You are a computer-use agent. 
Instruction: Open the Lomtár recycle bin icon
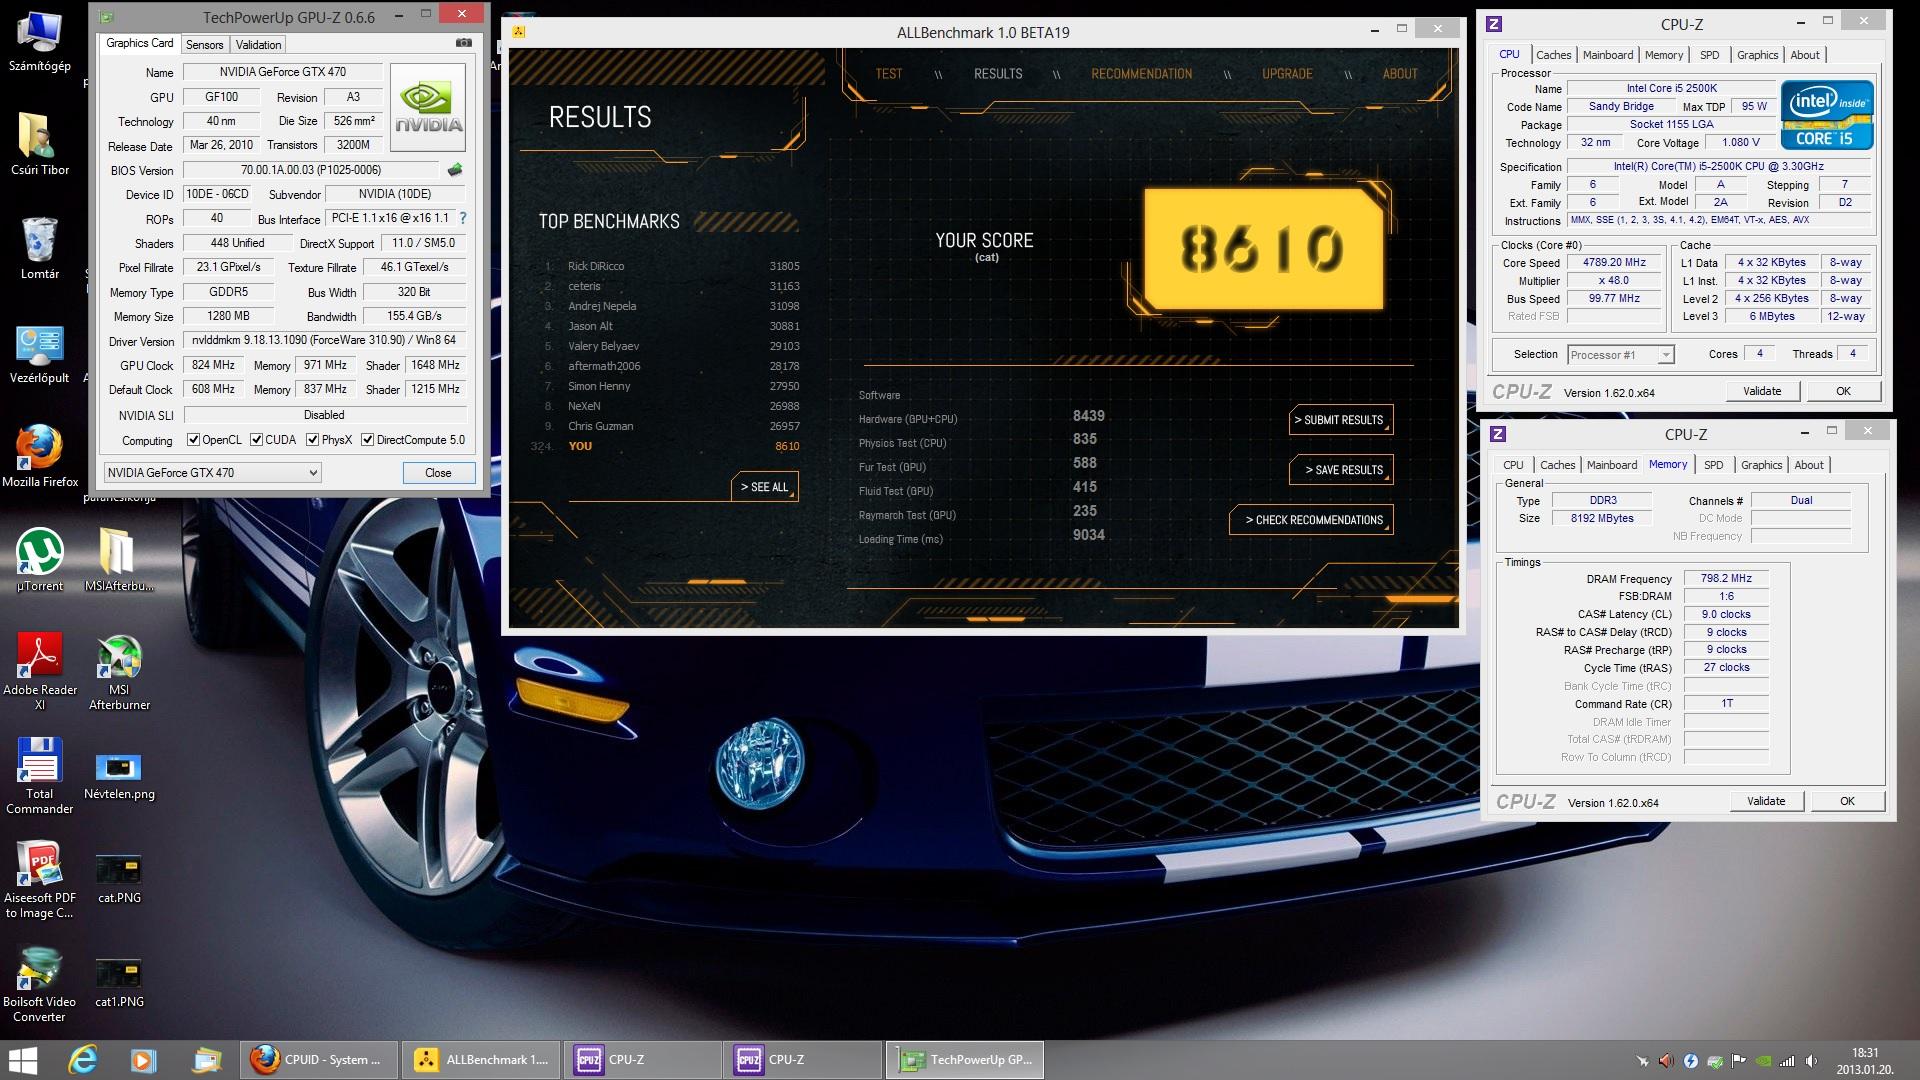(x=40, y=248)
